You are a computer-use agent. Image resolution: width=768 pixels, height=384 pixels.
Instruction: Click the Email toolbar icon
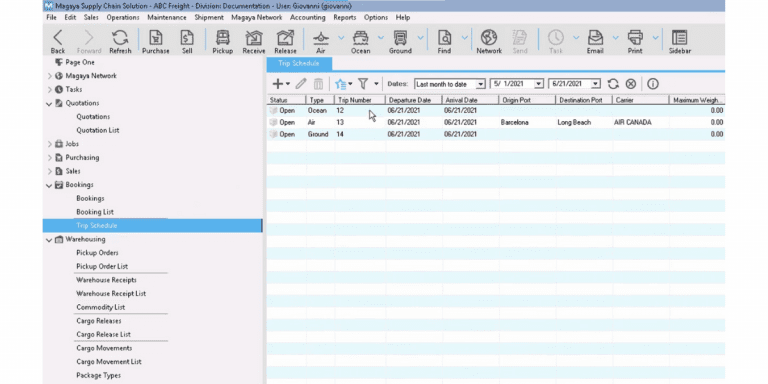[x=595, y=41]
